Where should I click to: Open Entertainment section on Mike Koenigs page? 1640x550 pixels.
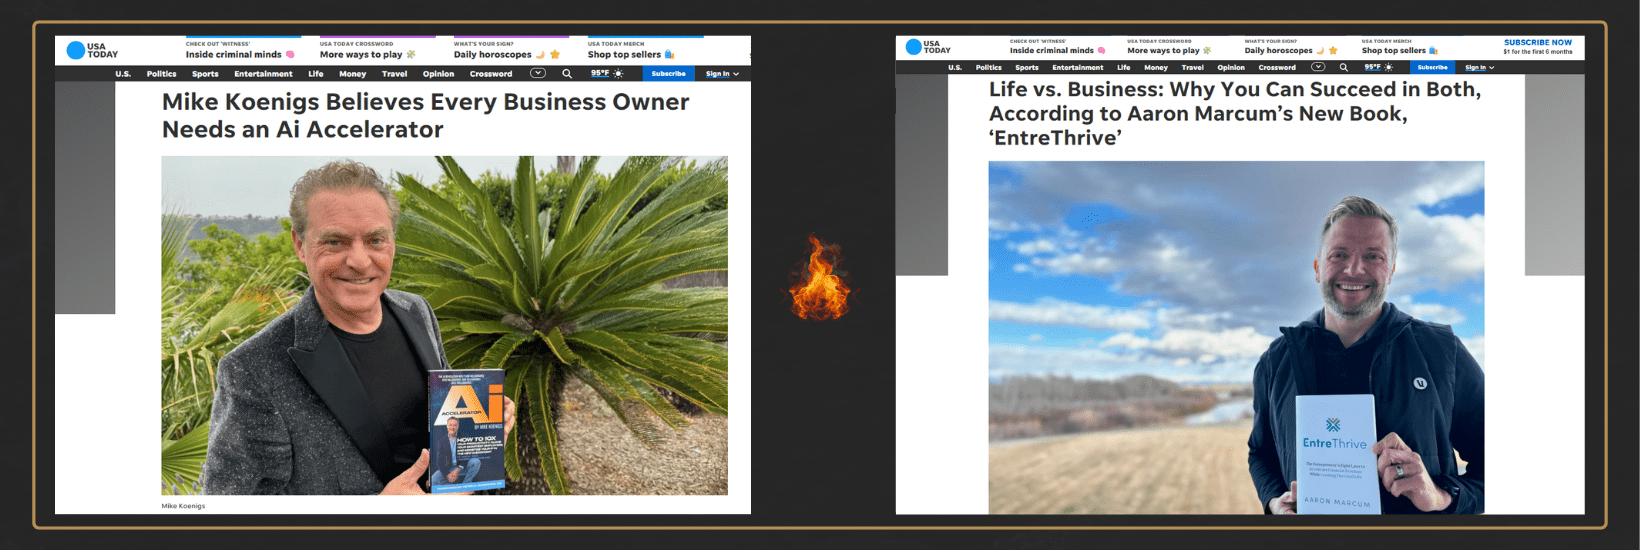(263, 74)
